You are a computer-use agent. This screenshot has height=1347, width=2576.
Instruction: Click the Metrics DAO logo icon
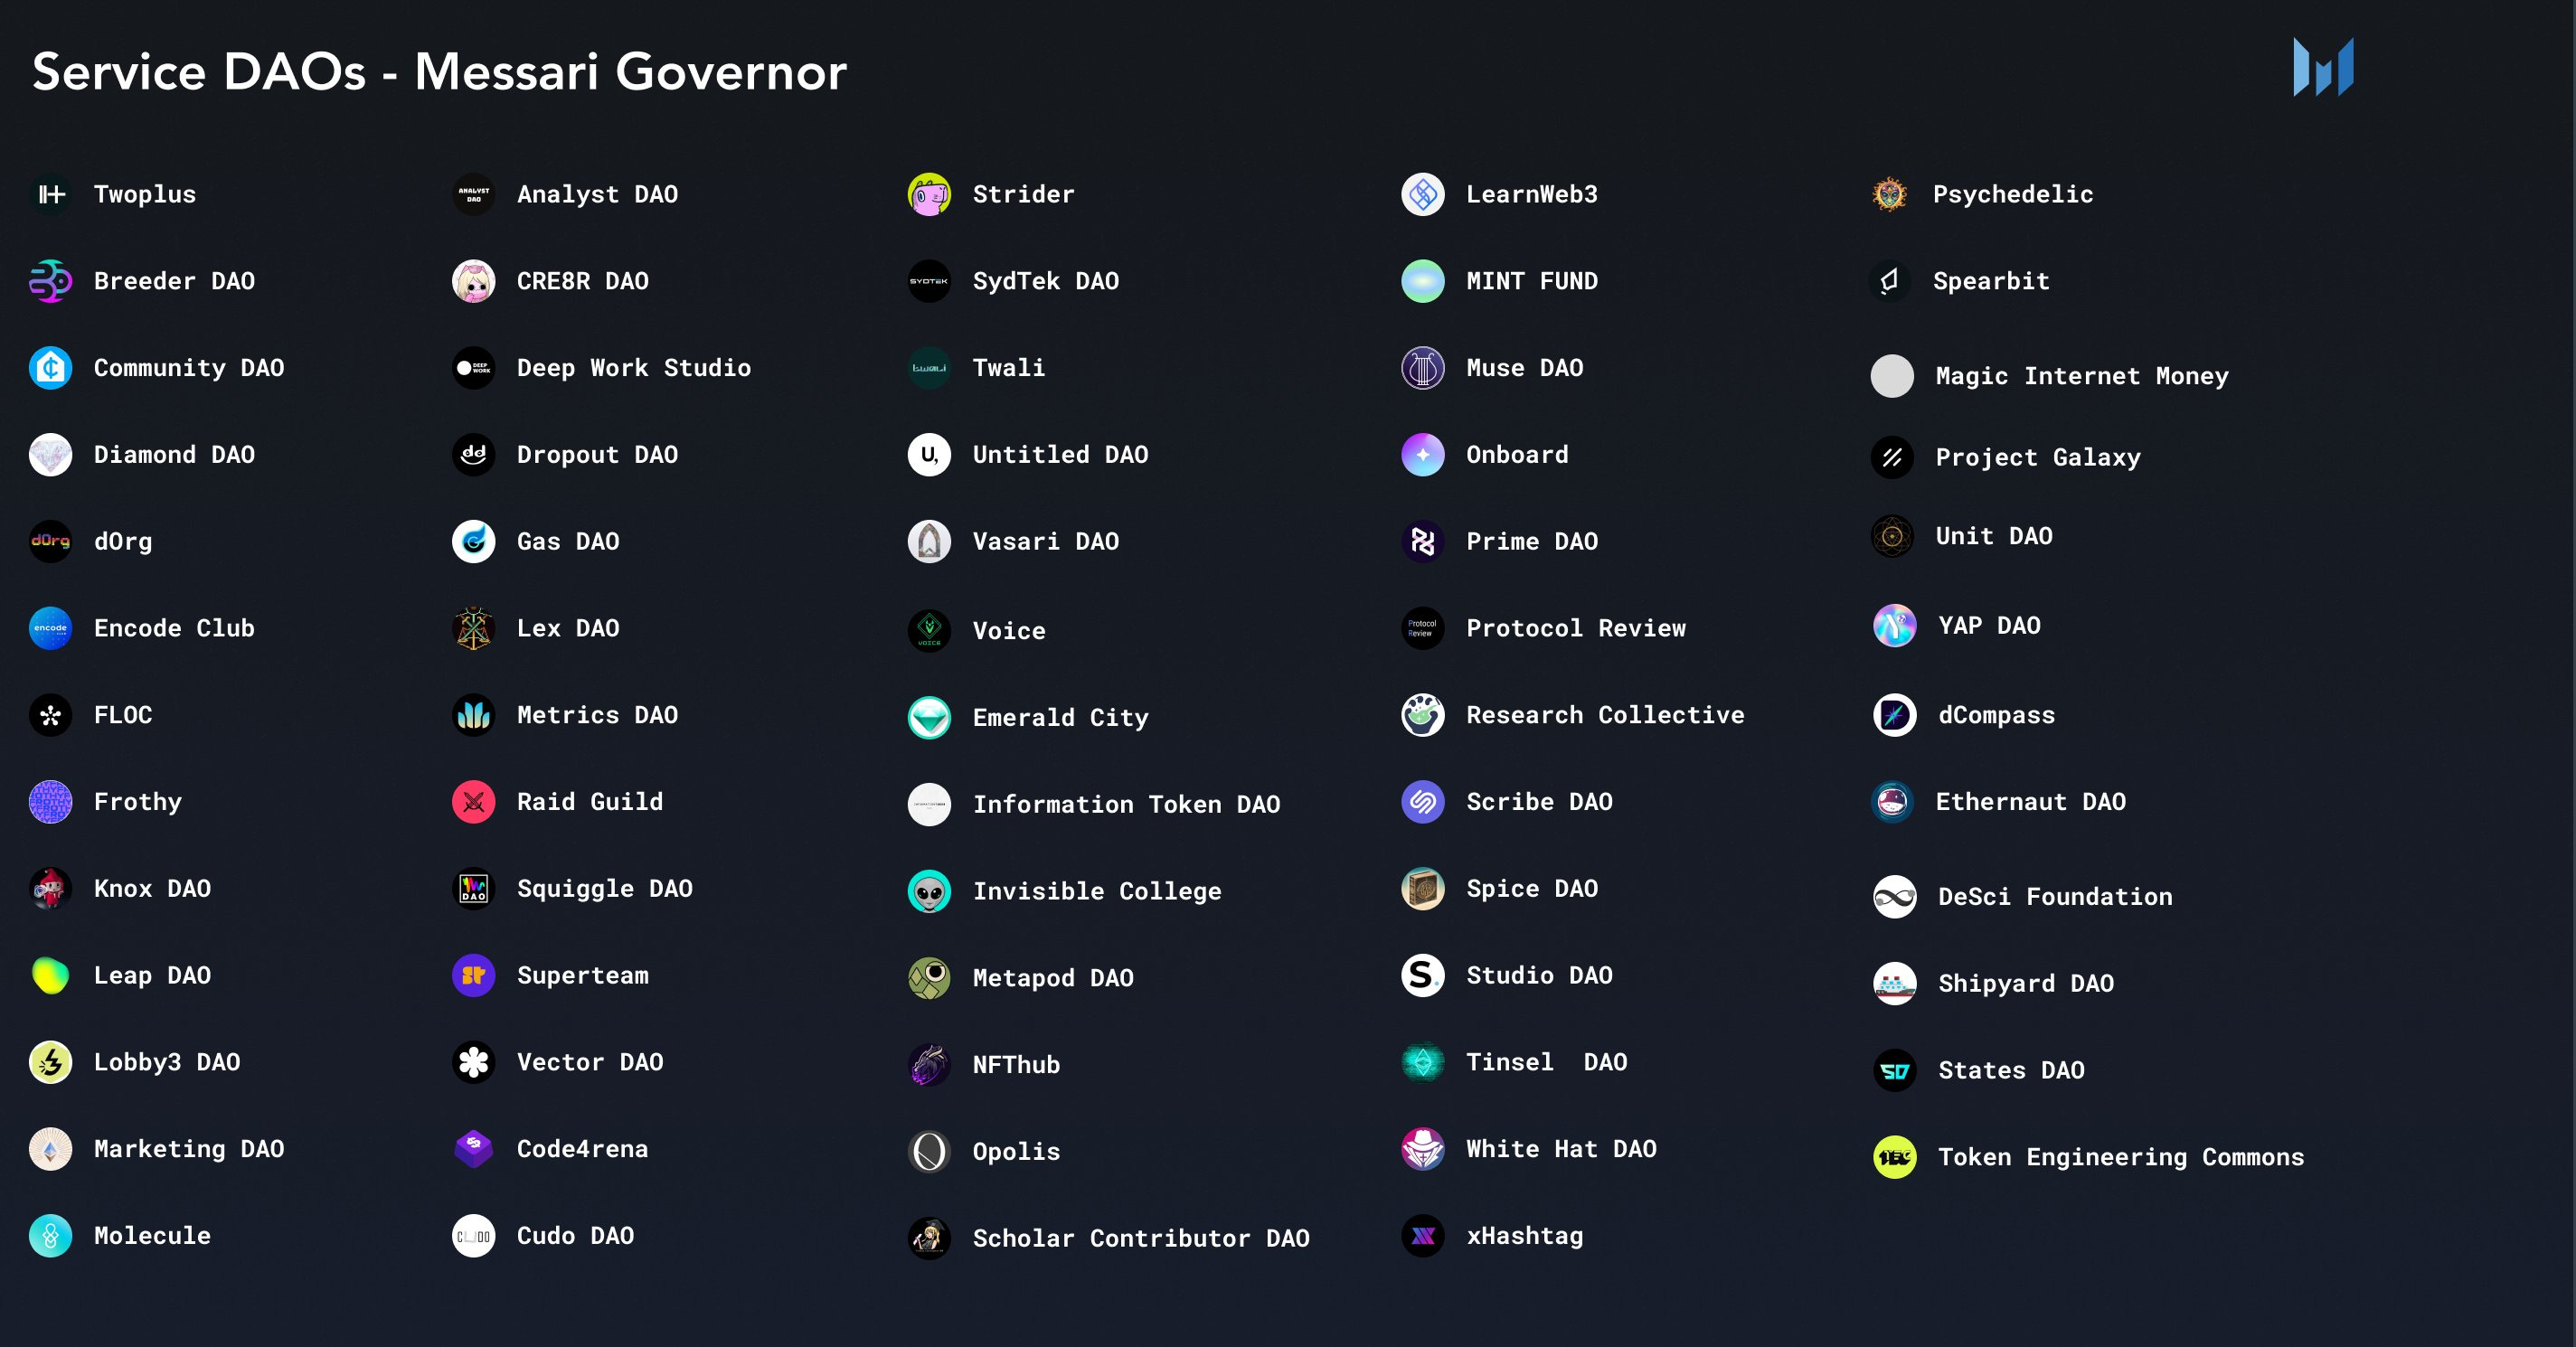473,715
